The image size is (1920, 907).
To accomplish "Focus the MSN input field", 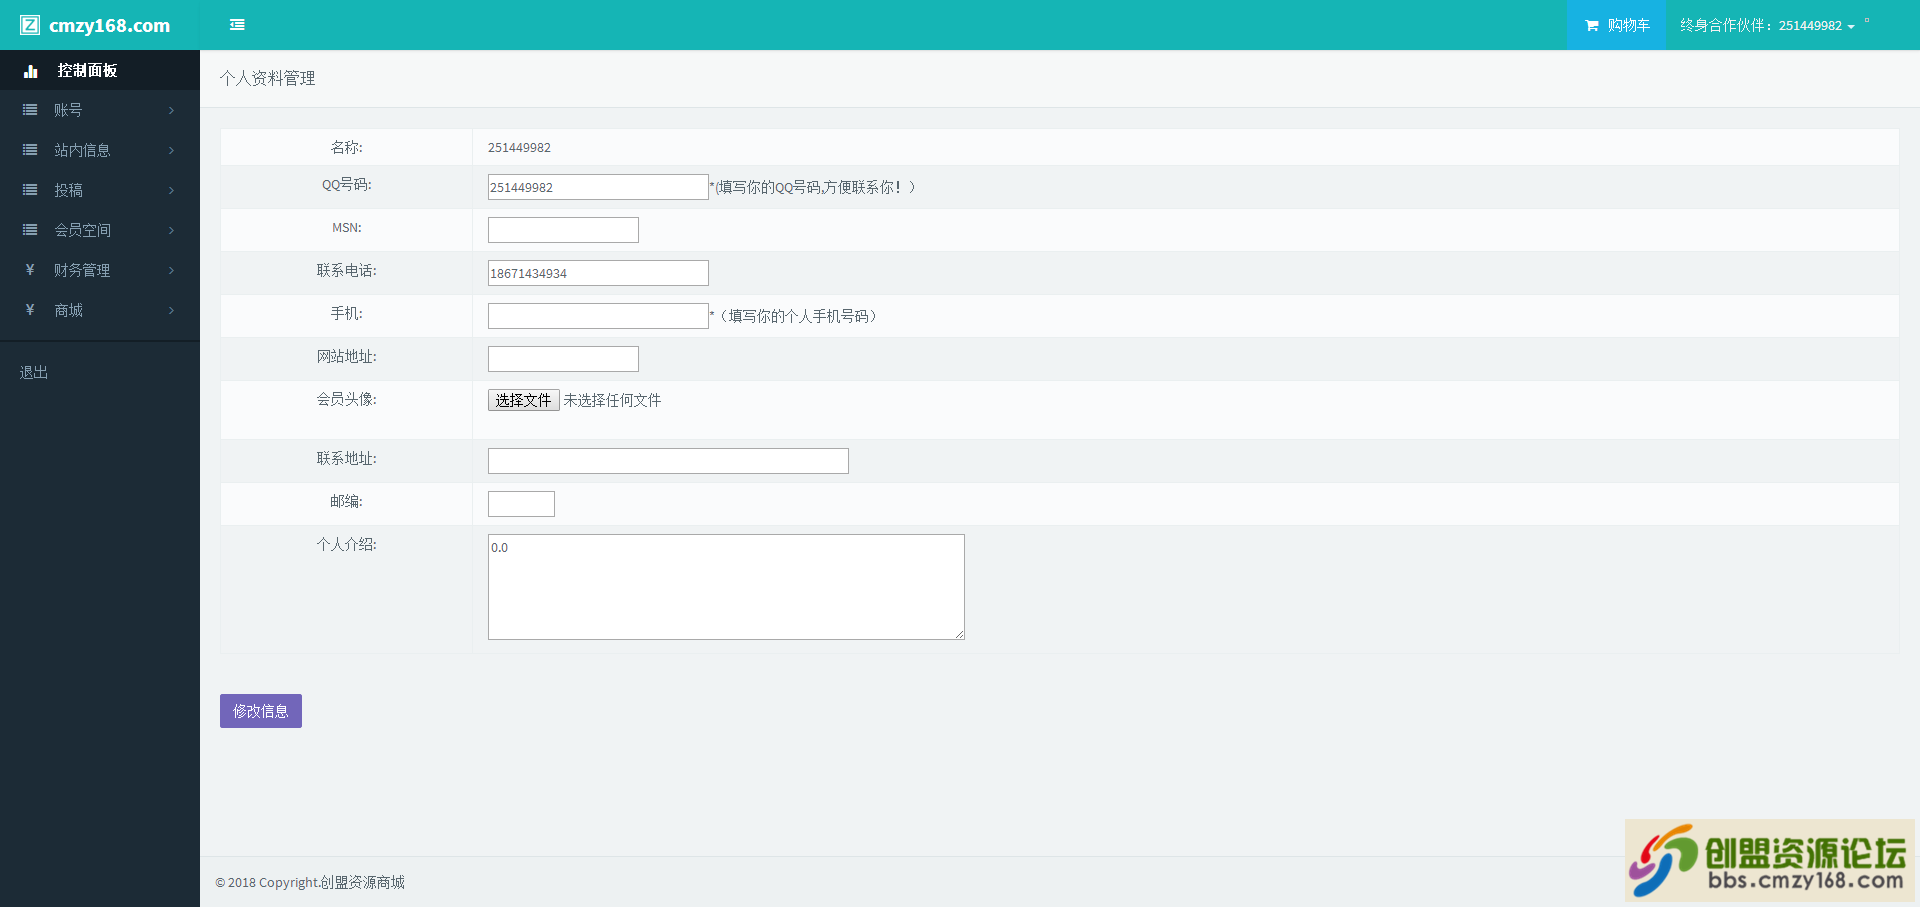I will click(x=563, y=230).
